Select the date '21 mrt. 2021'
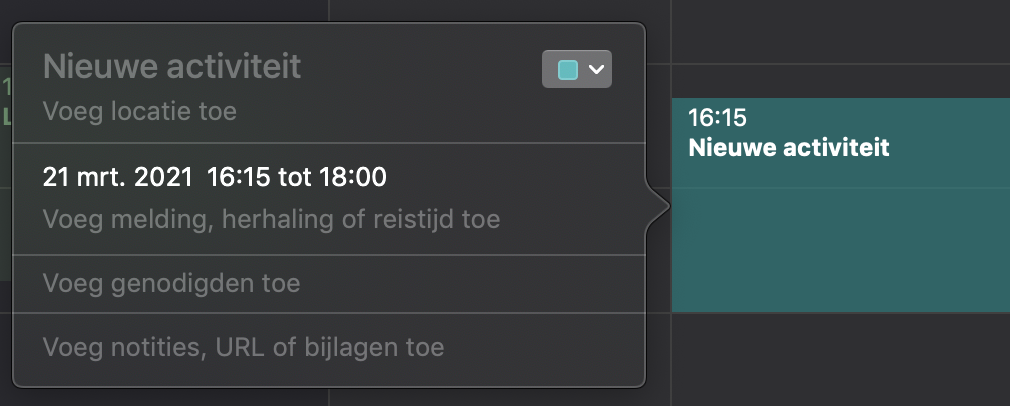The width and height of the screenshot is (1010, 406). 118,178
